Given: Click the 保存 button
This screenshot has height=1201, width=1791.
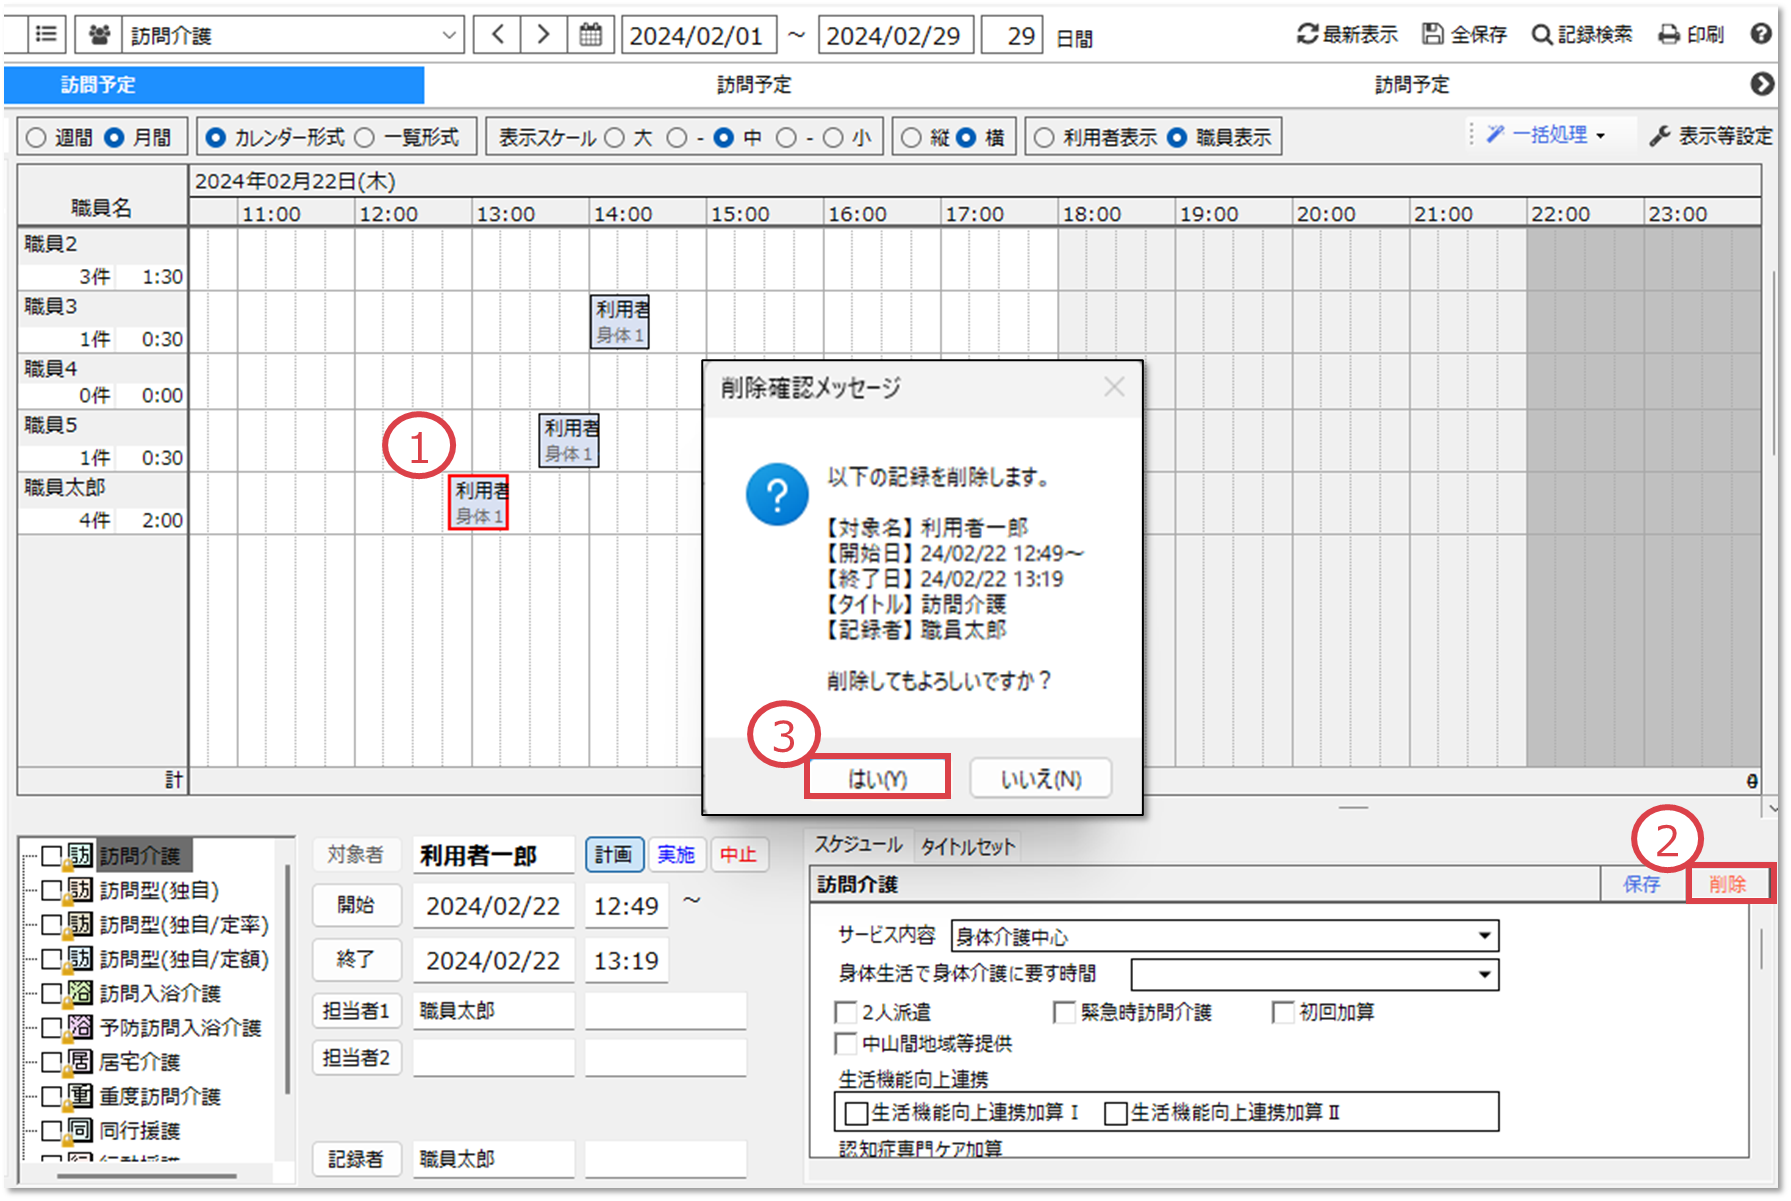Looking at the screenshot, I should (x=1641, y=884).
